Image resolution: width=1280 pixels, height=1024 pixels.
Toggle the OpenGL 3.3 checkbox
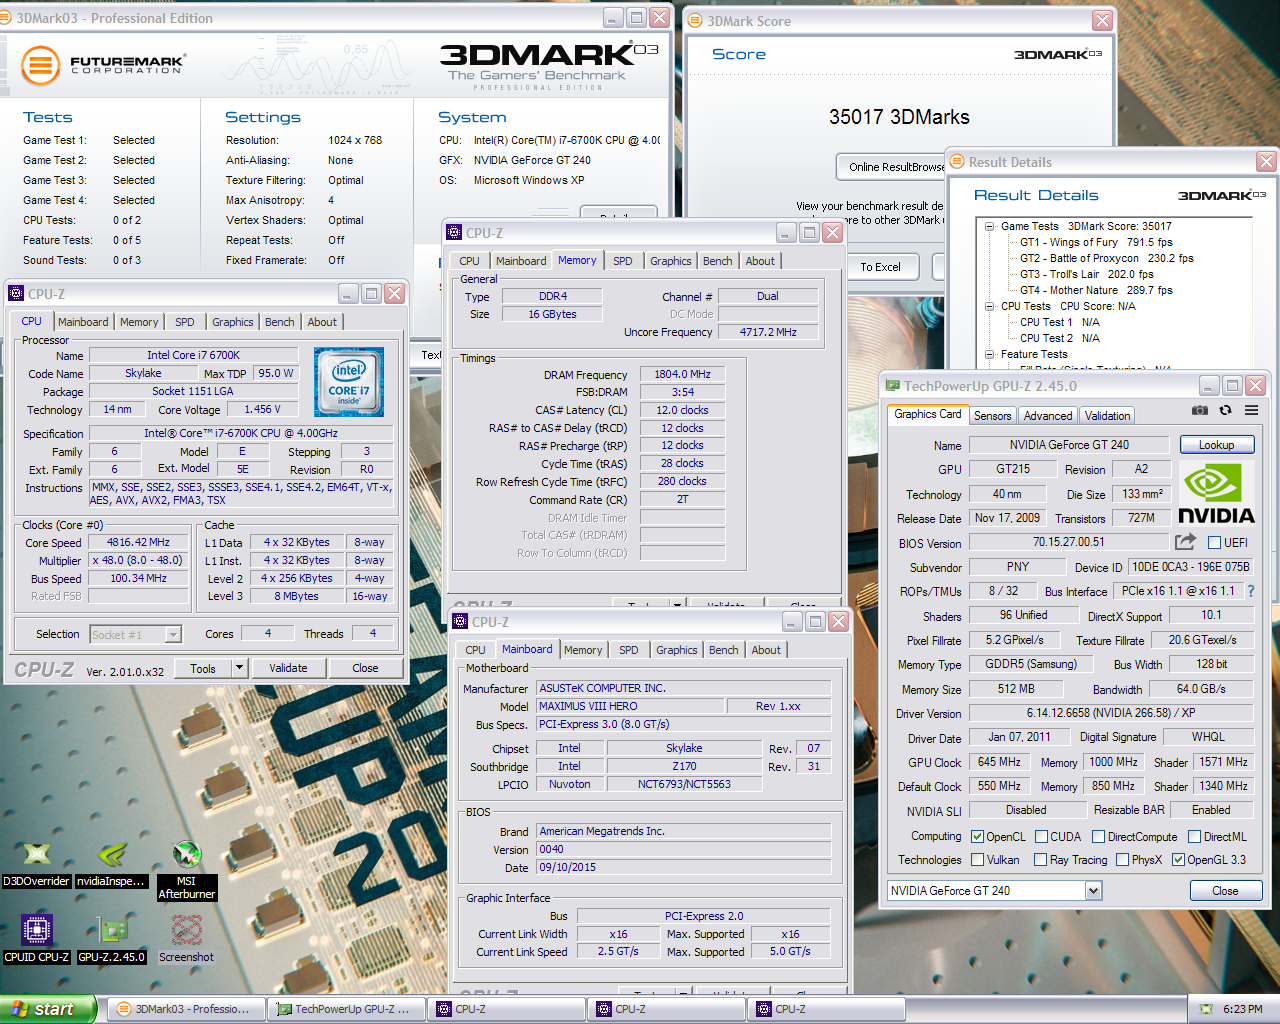[1178, 860]
